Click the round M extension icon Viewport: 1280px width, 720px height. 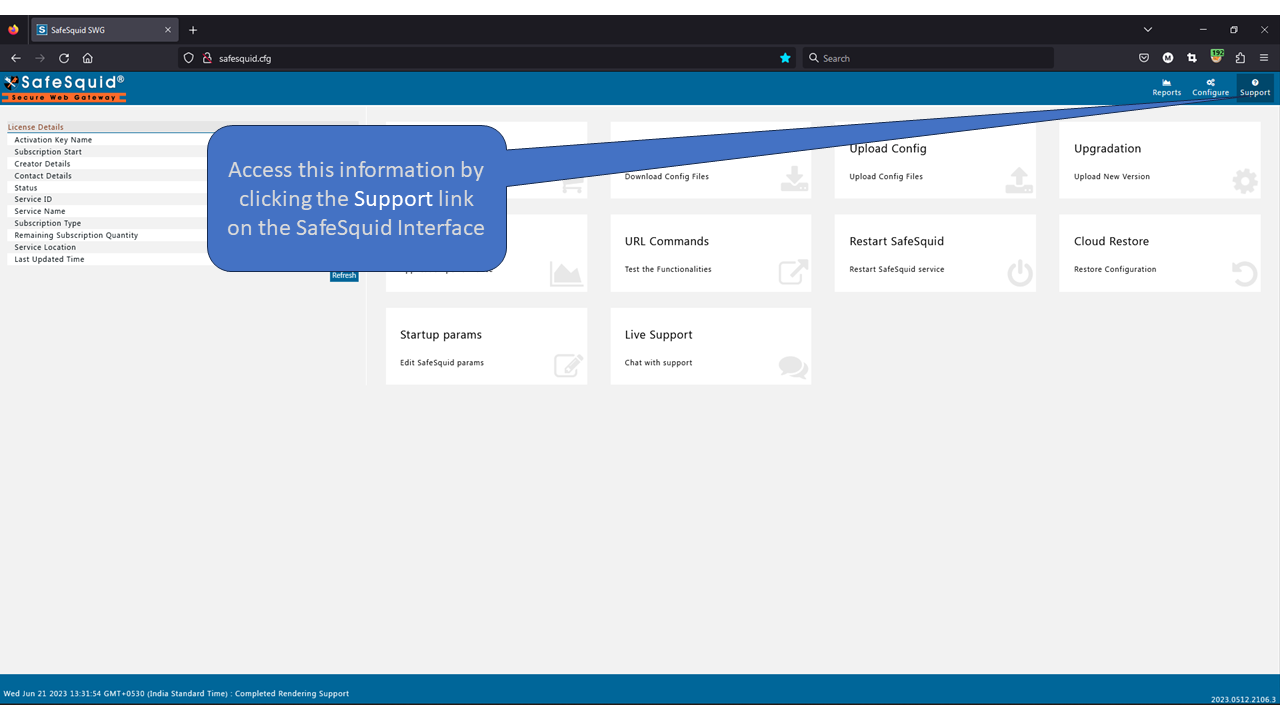pyautogui.click(x=1168, y=58)
